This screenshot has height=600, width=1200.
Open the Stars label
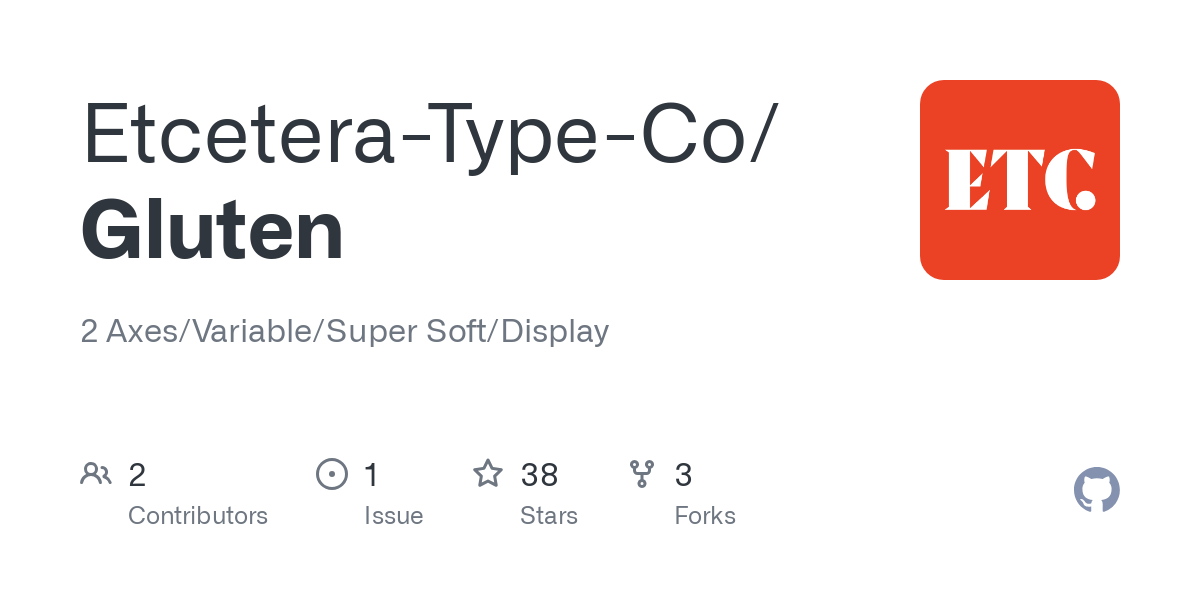(548, 516)
